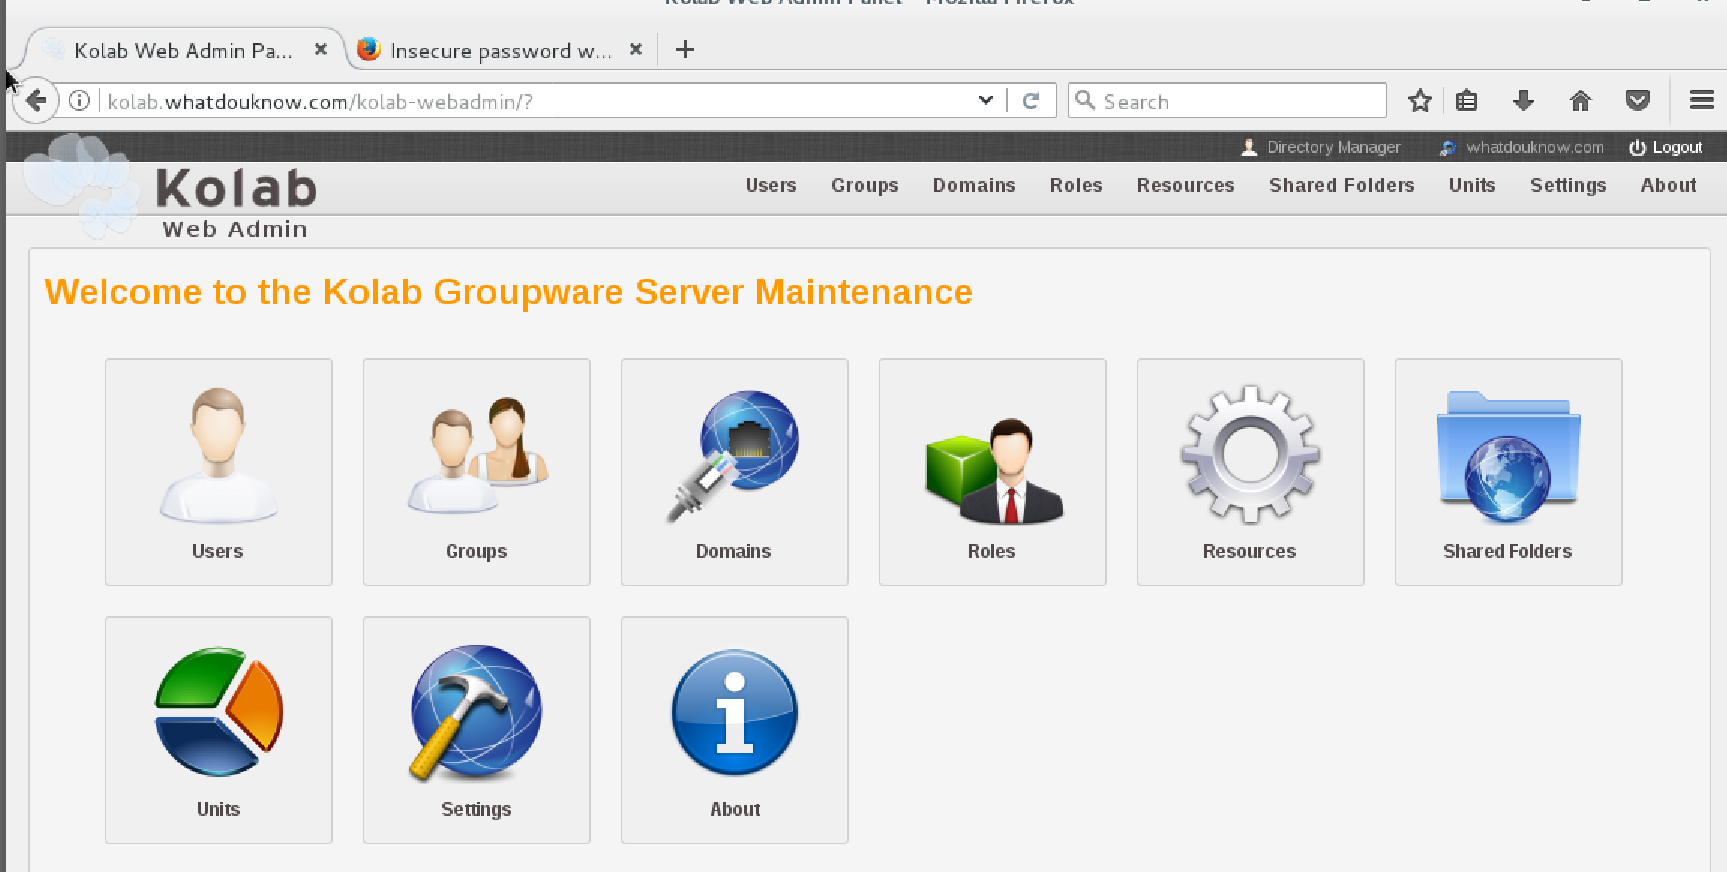Close the Kolab Web Admin tab
The image size is (1727, 872).
pyautogui.click(x=321, y=49)
